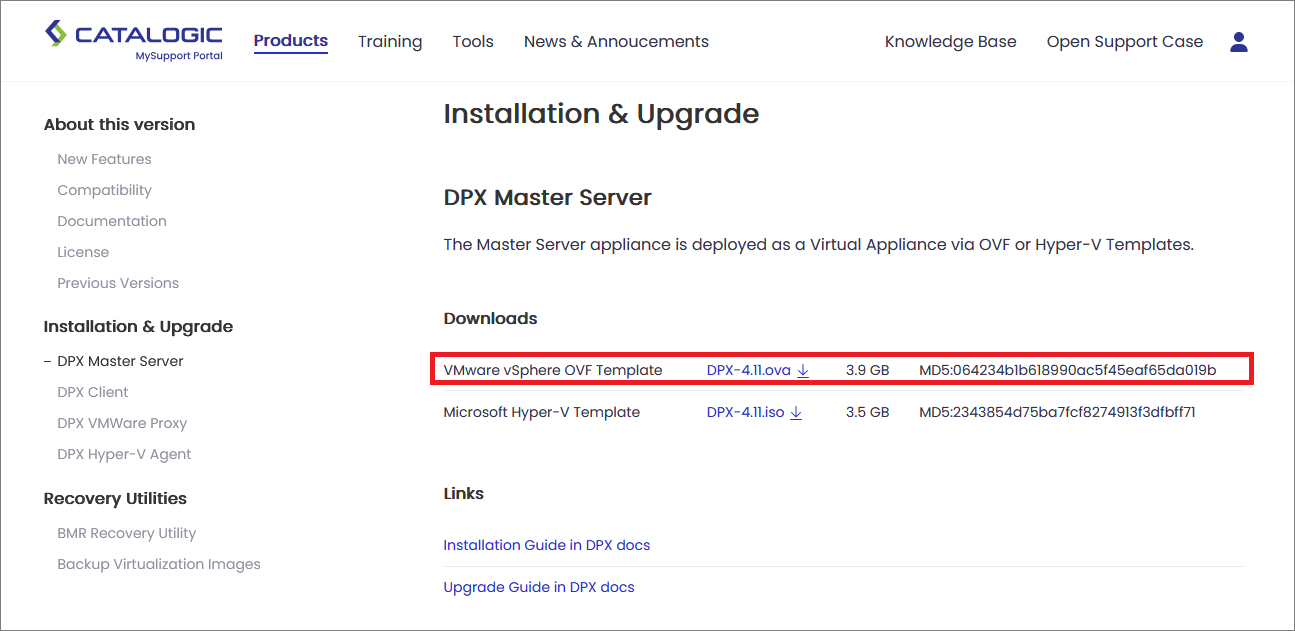Screen dimensions: 1295x631
Task: Click download arrow next to DPX-4.11.iso
Action: point(796,413)
